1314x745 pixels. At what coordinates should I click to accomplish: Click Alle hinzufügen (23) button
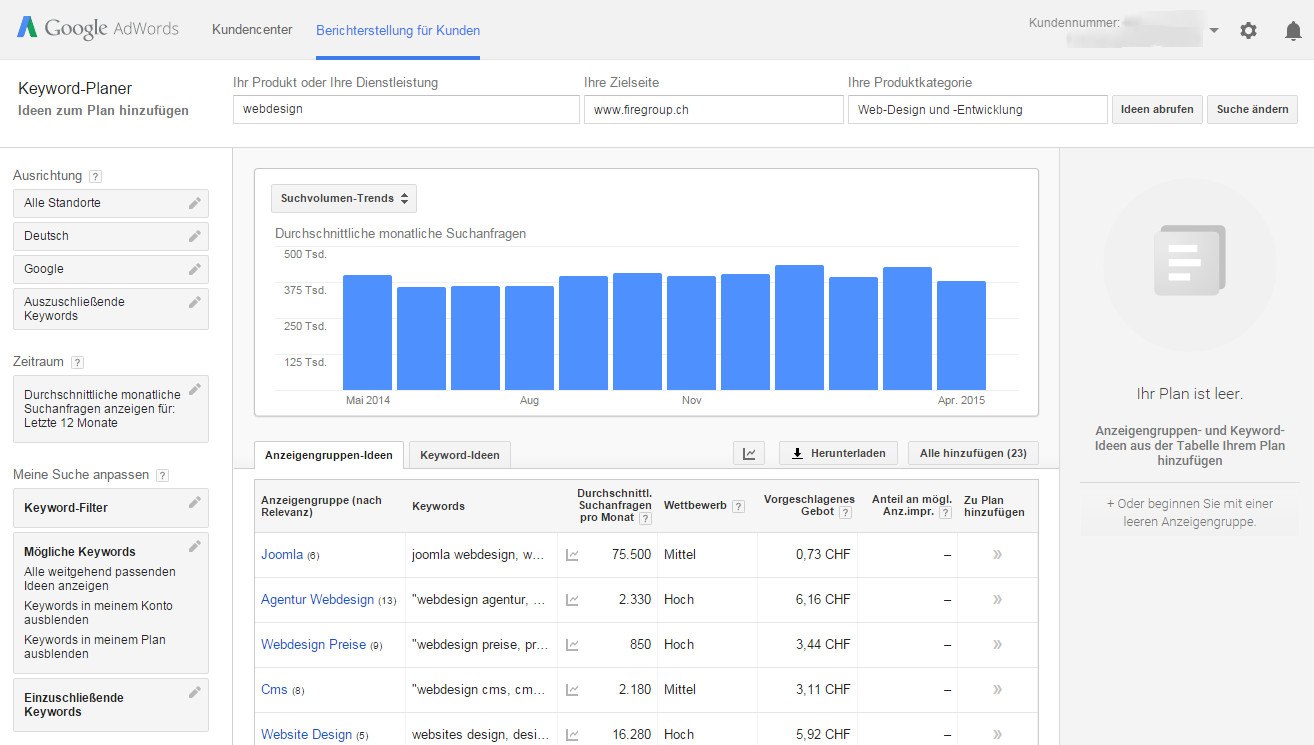(x=973, y=453)
